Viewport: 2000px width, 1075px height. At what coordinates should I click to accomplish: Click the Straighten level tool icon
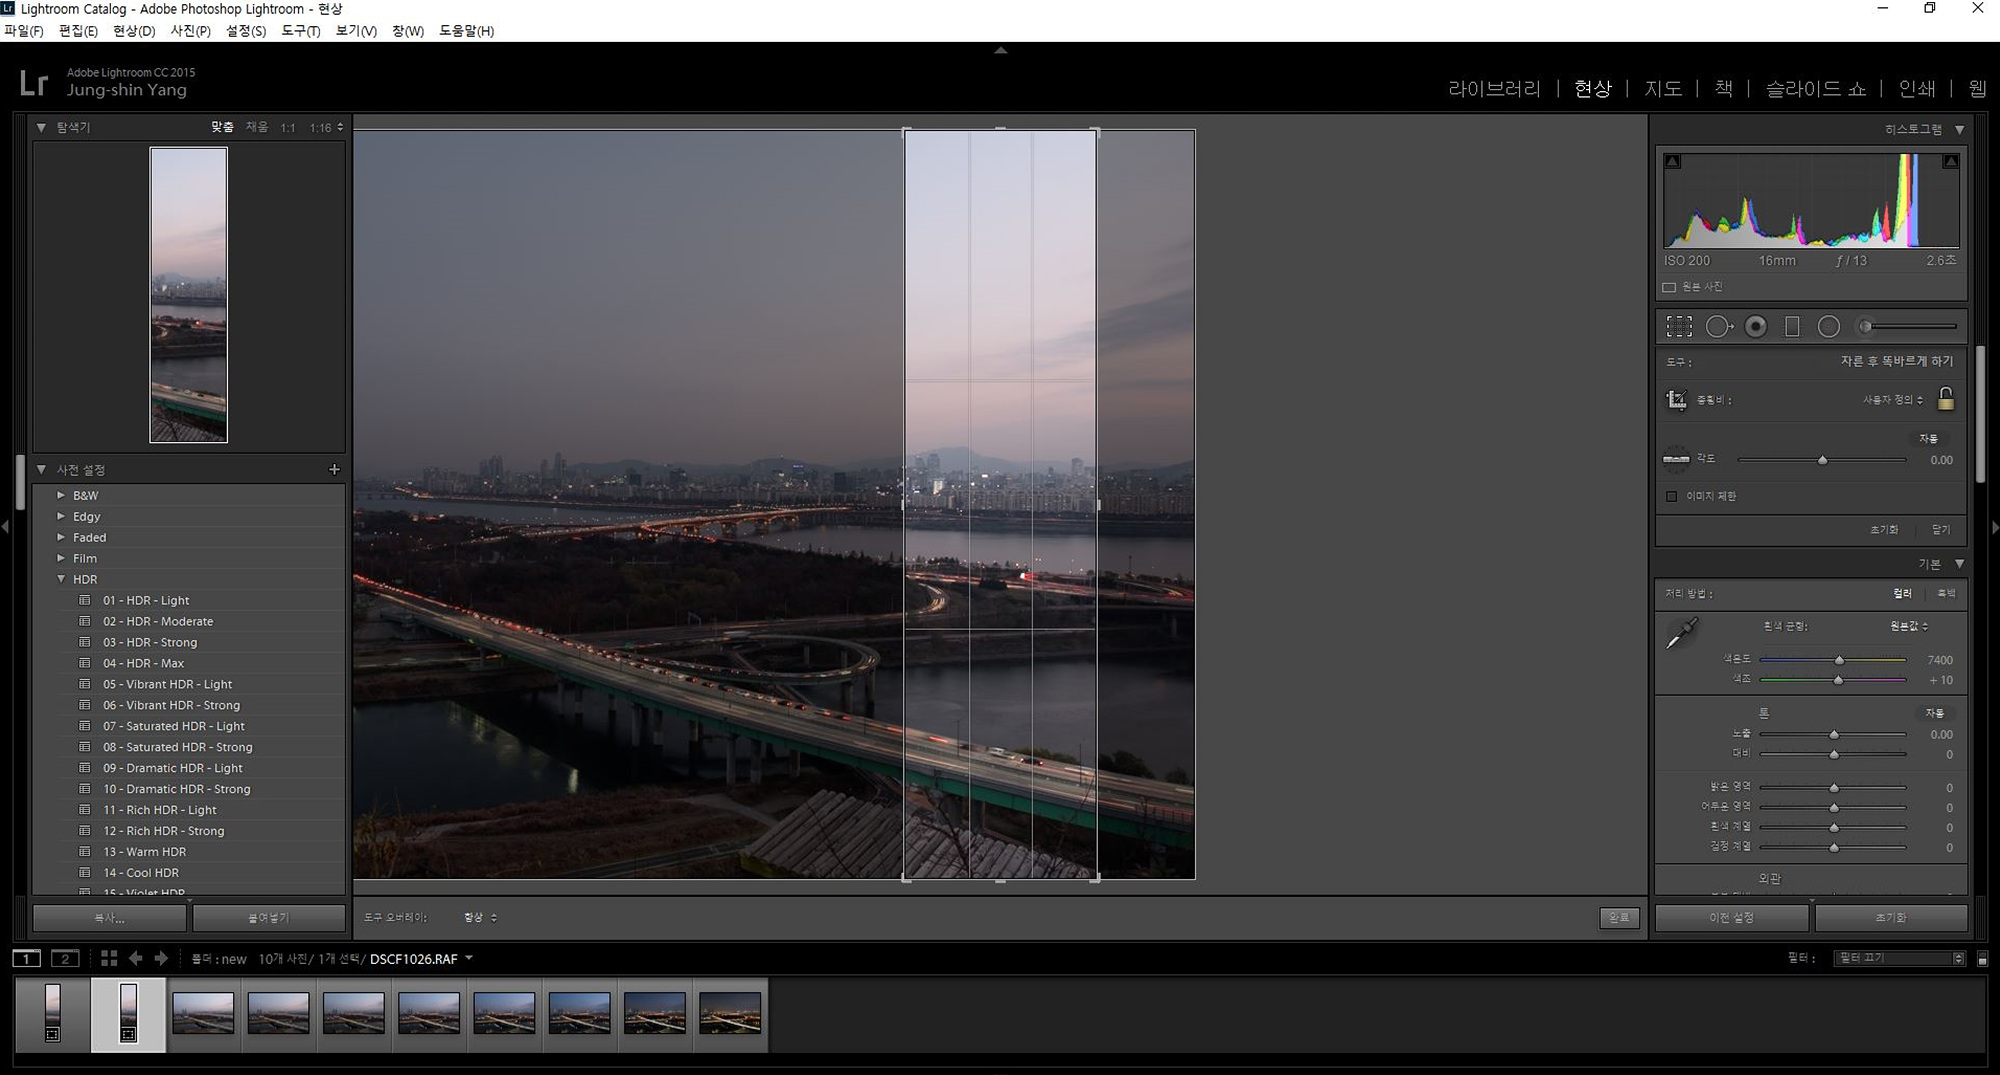point(1676,459)
